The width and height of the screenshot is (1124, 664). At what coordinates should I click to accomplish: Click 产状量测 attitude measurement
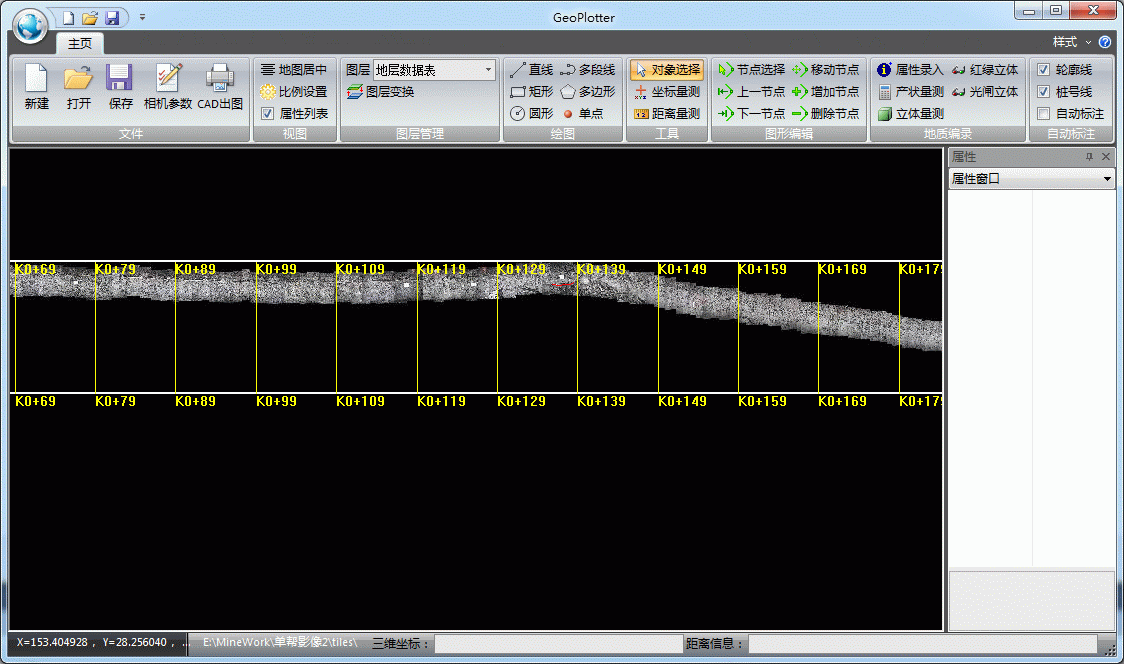pos(910,92)
